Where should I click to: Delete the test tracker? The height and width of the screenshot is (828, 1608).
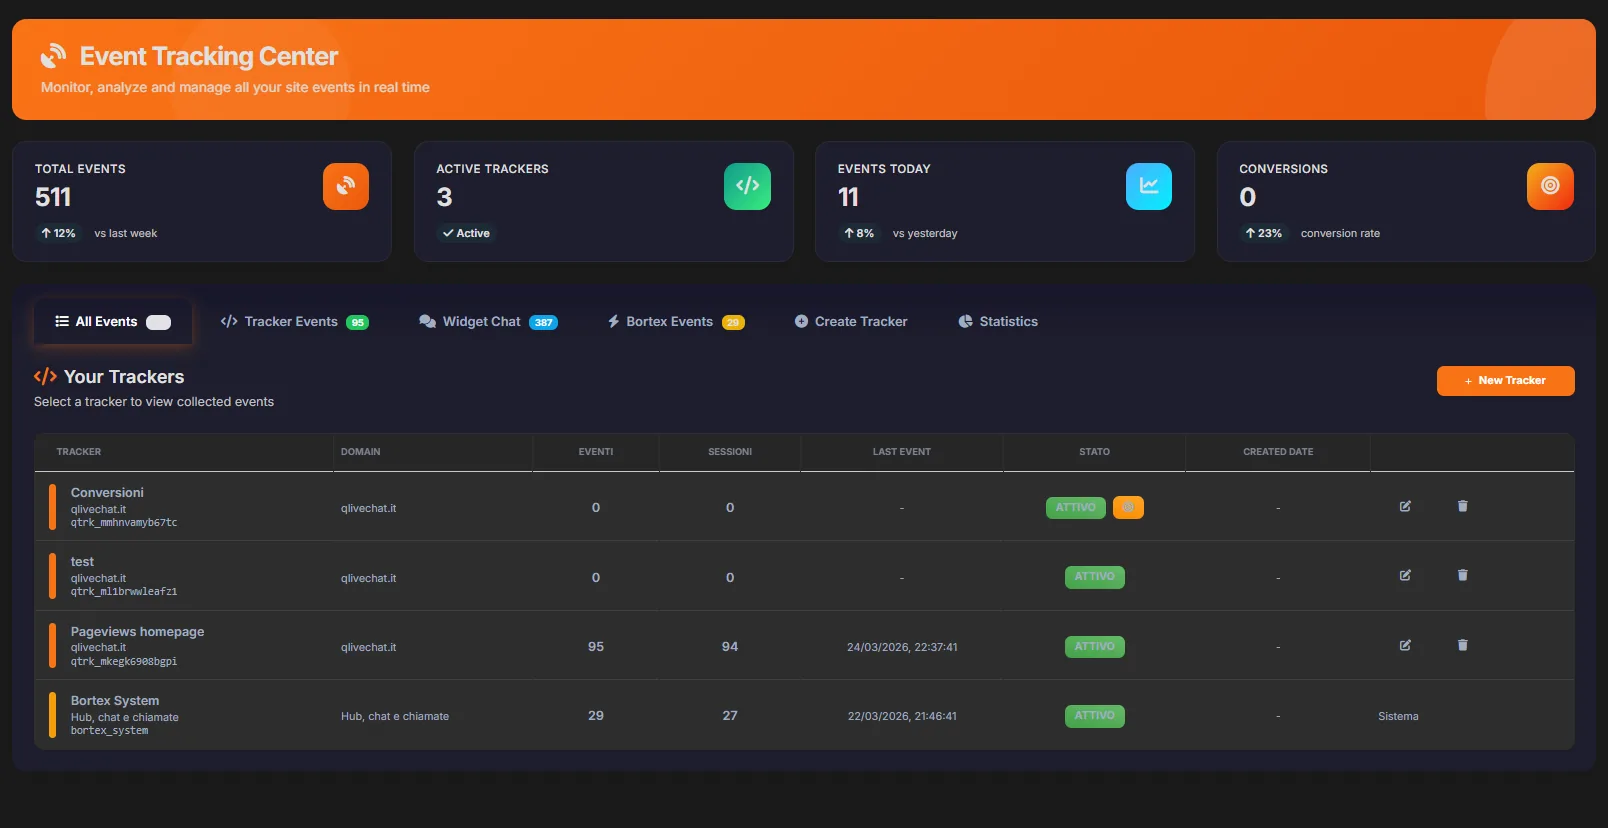tap(1462, 575)
